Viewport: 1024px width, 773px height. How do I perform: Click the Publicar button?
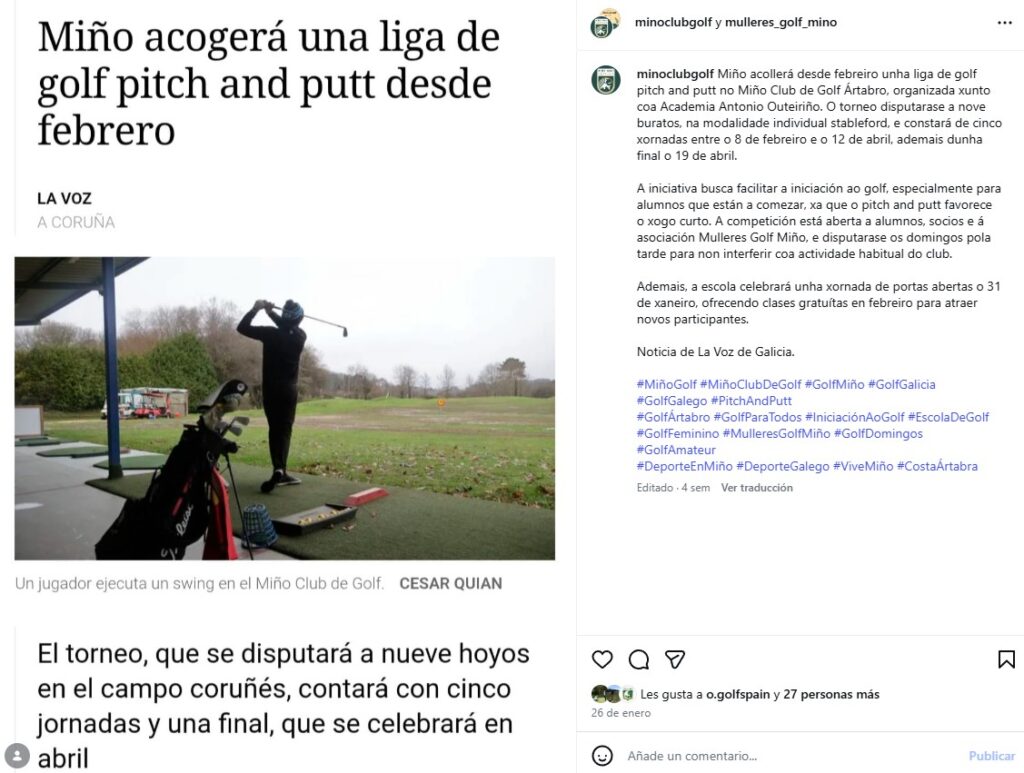pyautogui.click(x=991, y=756)
